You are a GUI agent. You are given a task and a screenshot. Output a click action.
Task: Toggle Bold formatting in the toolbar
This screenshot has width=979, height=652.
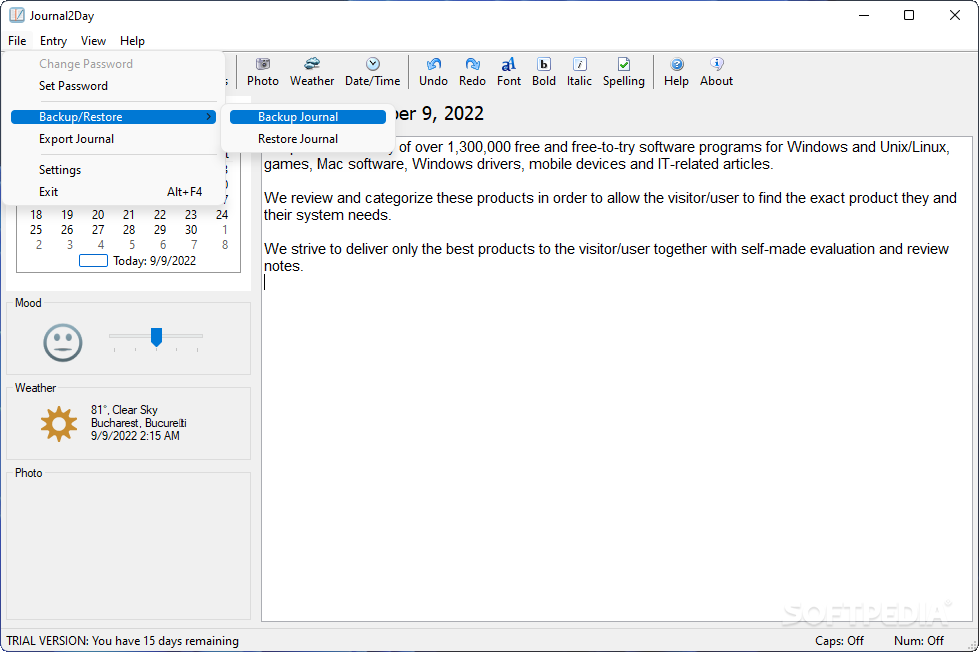(544, 72)
